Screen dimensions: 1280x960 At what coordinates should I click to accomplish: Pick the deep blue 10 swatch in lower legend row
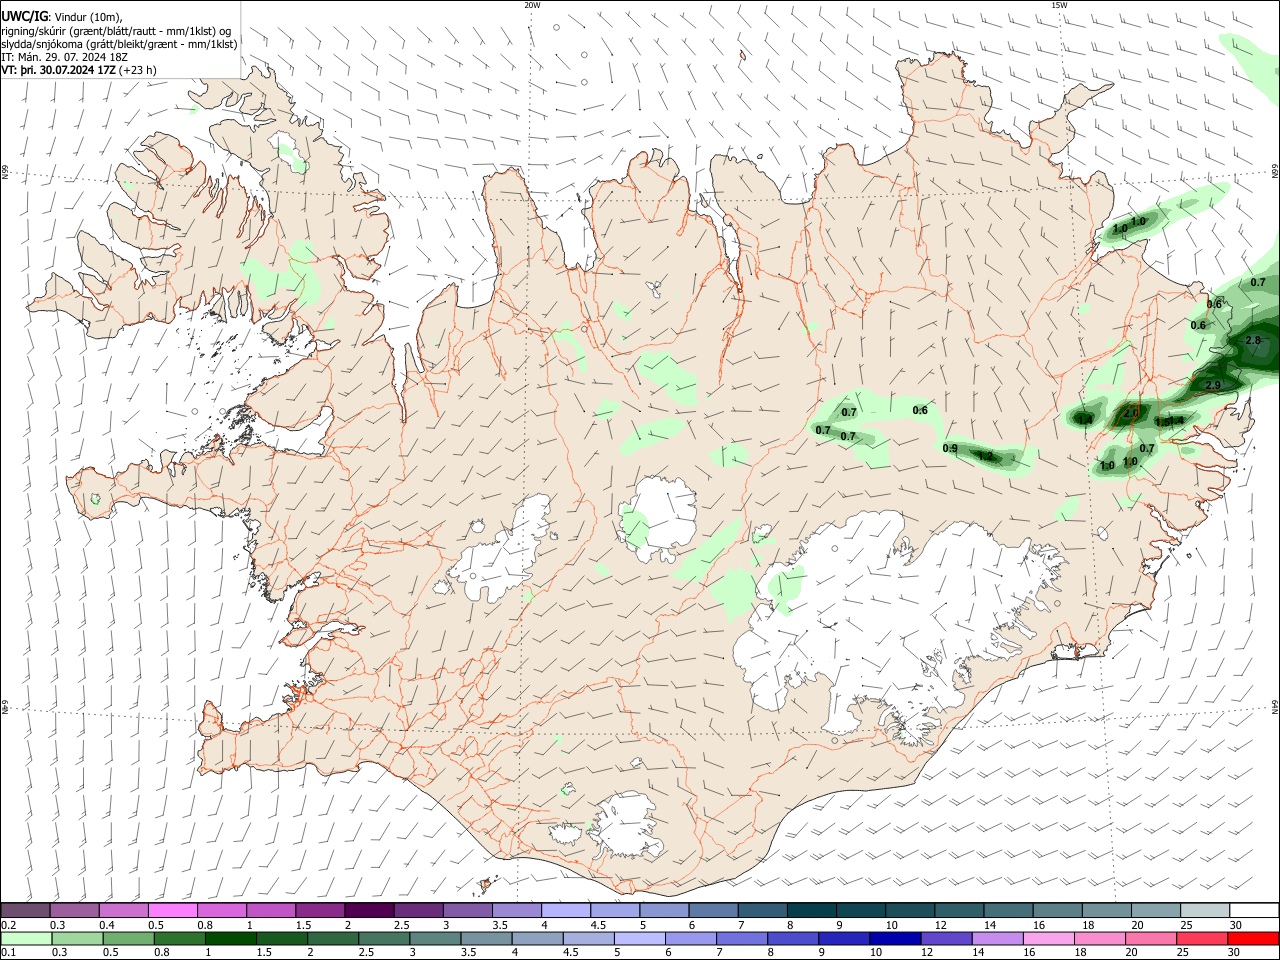(x=895, y=938)
